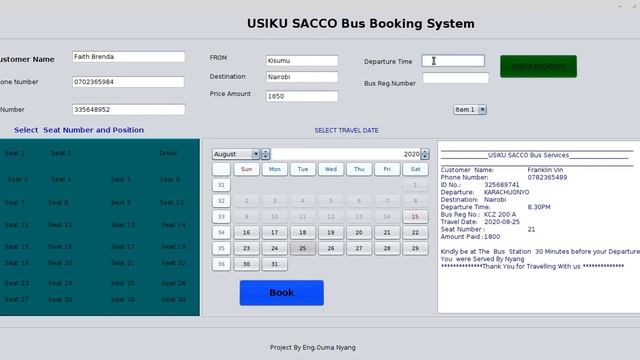Select Seat 10 in seat panel
The image size is (640, 360).
(171, 202)
